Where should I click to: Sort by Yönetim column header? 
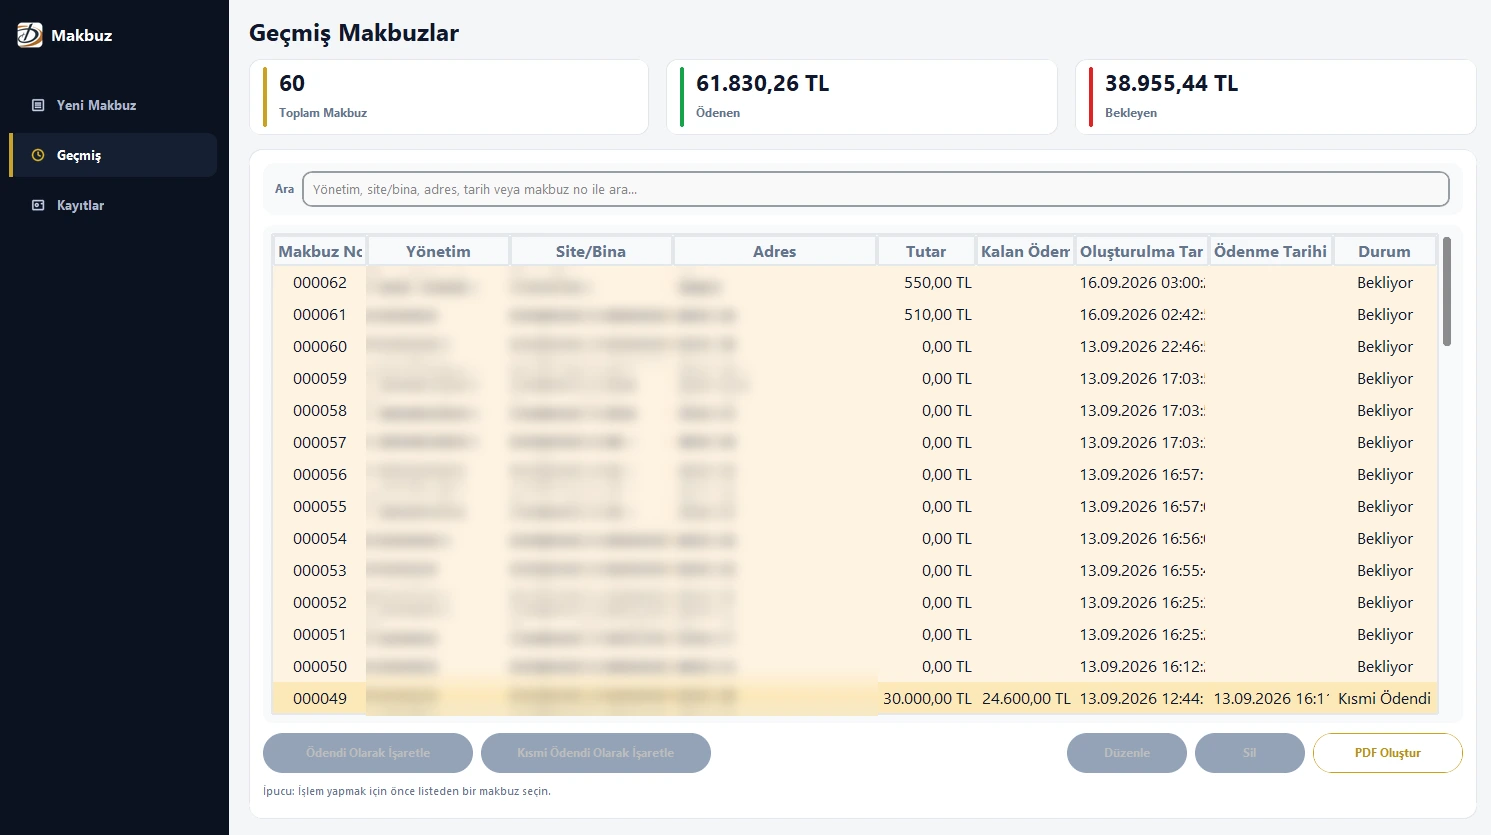click(438, 251)
